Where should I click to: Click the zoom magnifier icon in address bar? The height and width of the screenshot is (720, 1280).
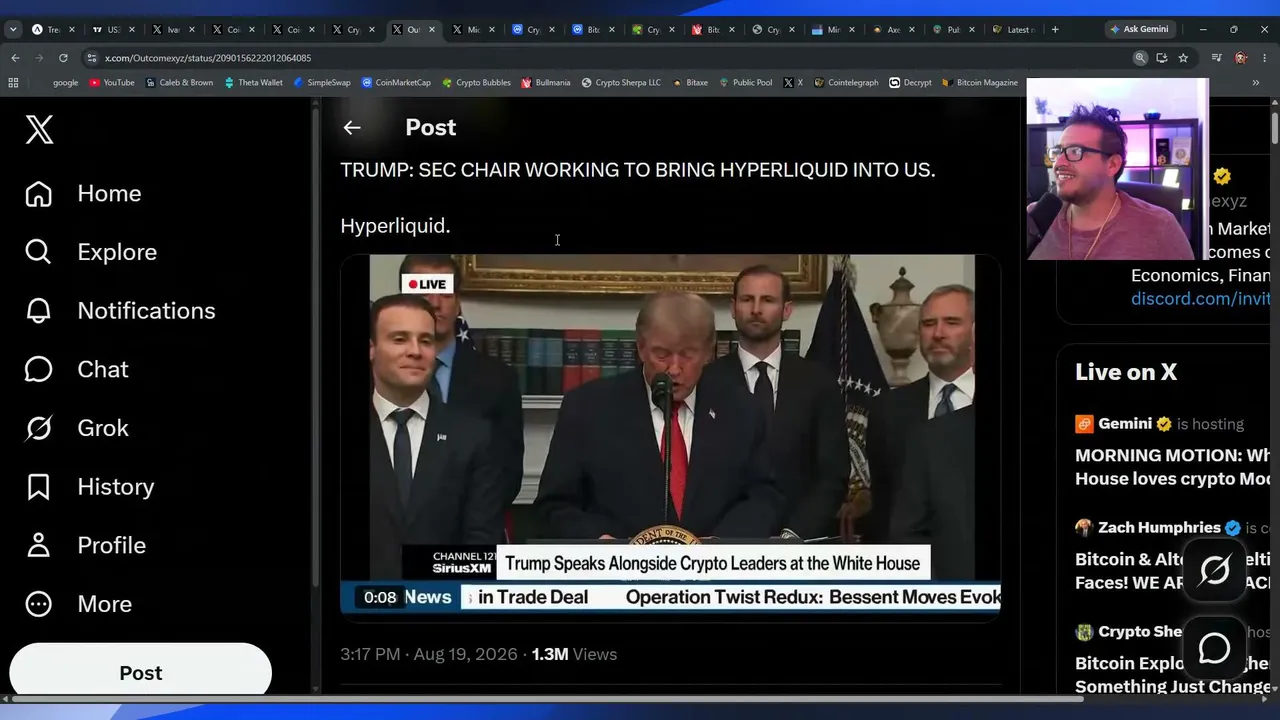tap(1140, 58)
